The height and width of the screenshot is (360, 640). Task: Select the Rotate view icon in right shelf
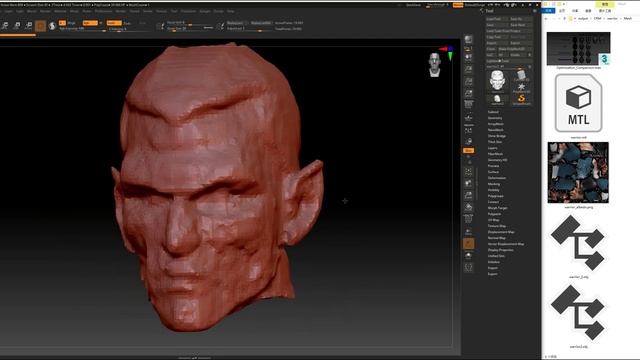coord(468,207)
